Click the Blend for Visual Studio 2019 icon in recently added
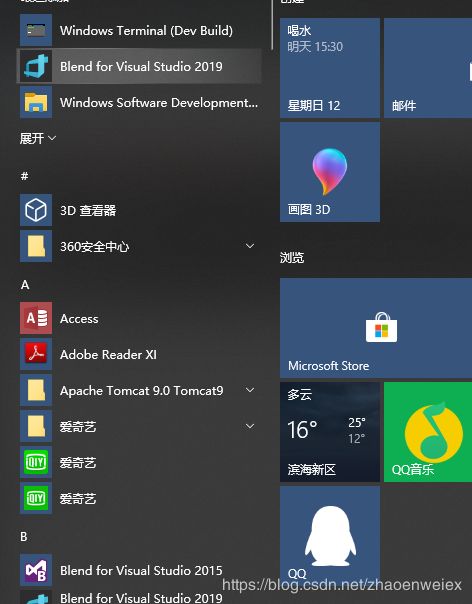 [36, 66]
